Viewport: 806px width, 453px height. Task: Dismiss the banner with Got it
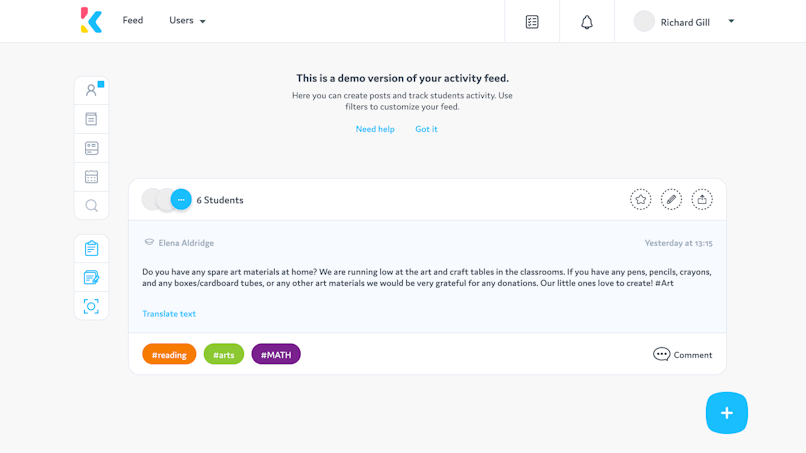click(x=426, y=129)
